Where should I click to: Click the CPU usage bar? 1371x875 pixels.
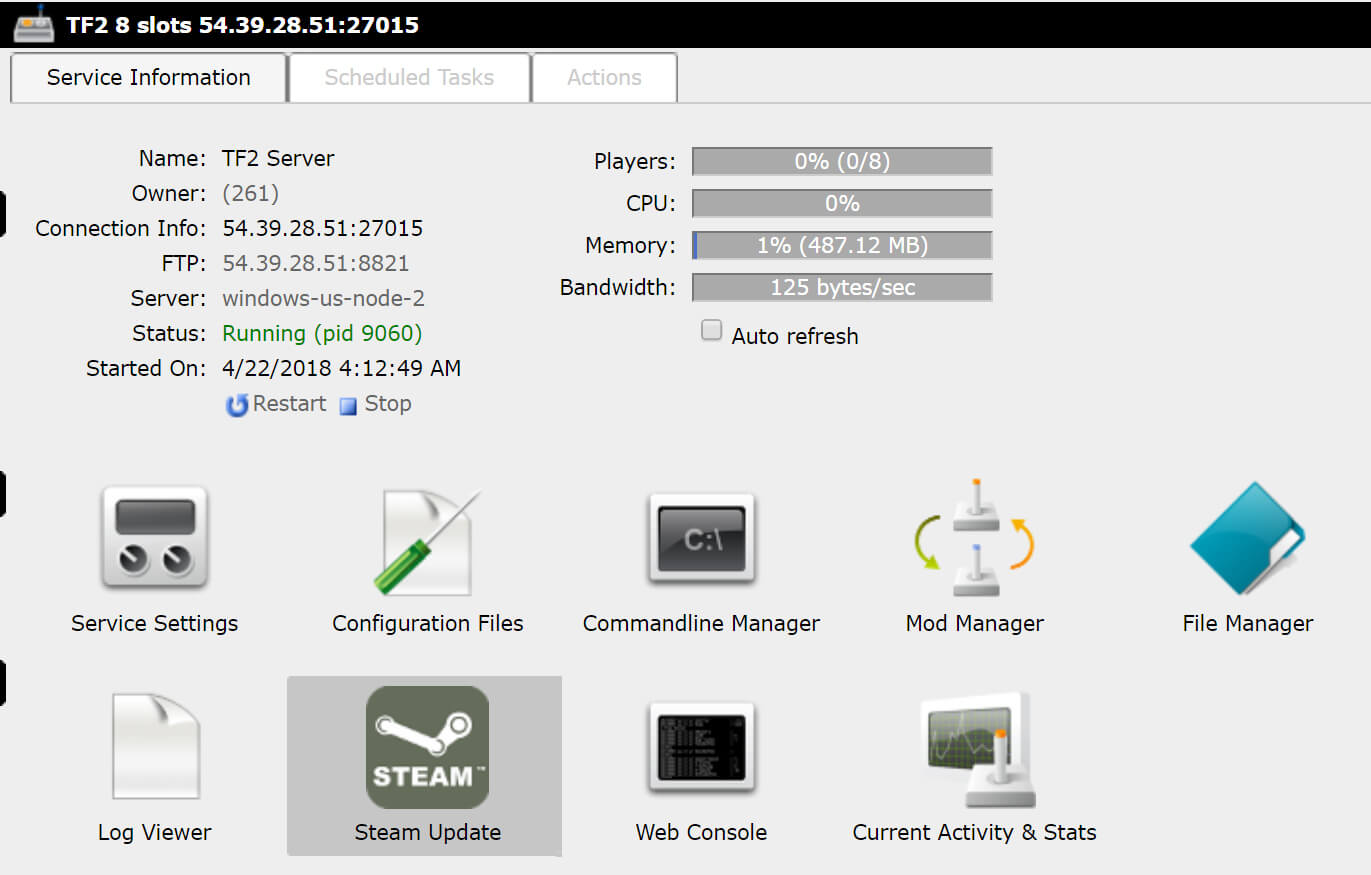pyautogui.click(x=842, y=203)
